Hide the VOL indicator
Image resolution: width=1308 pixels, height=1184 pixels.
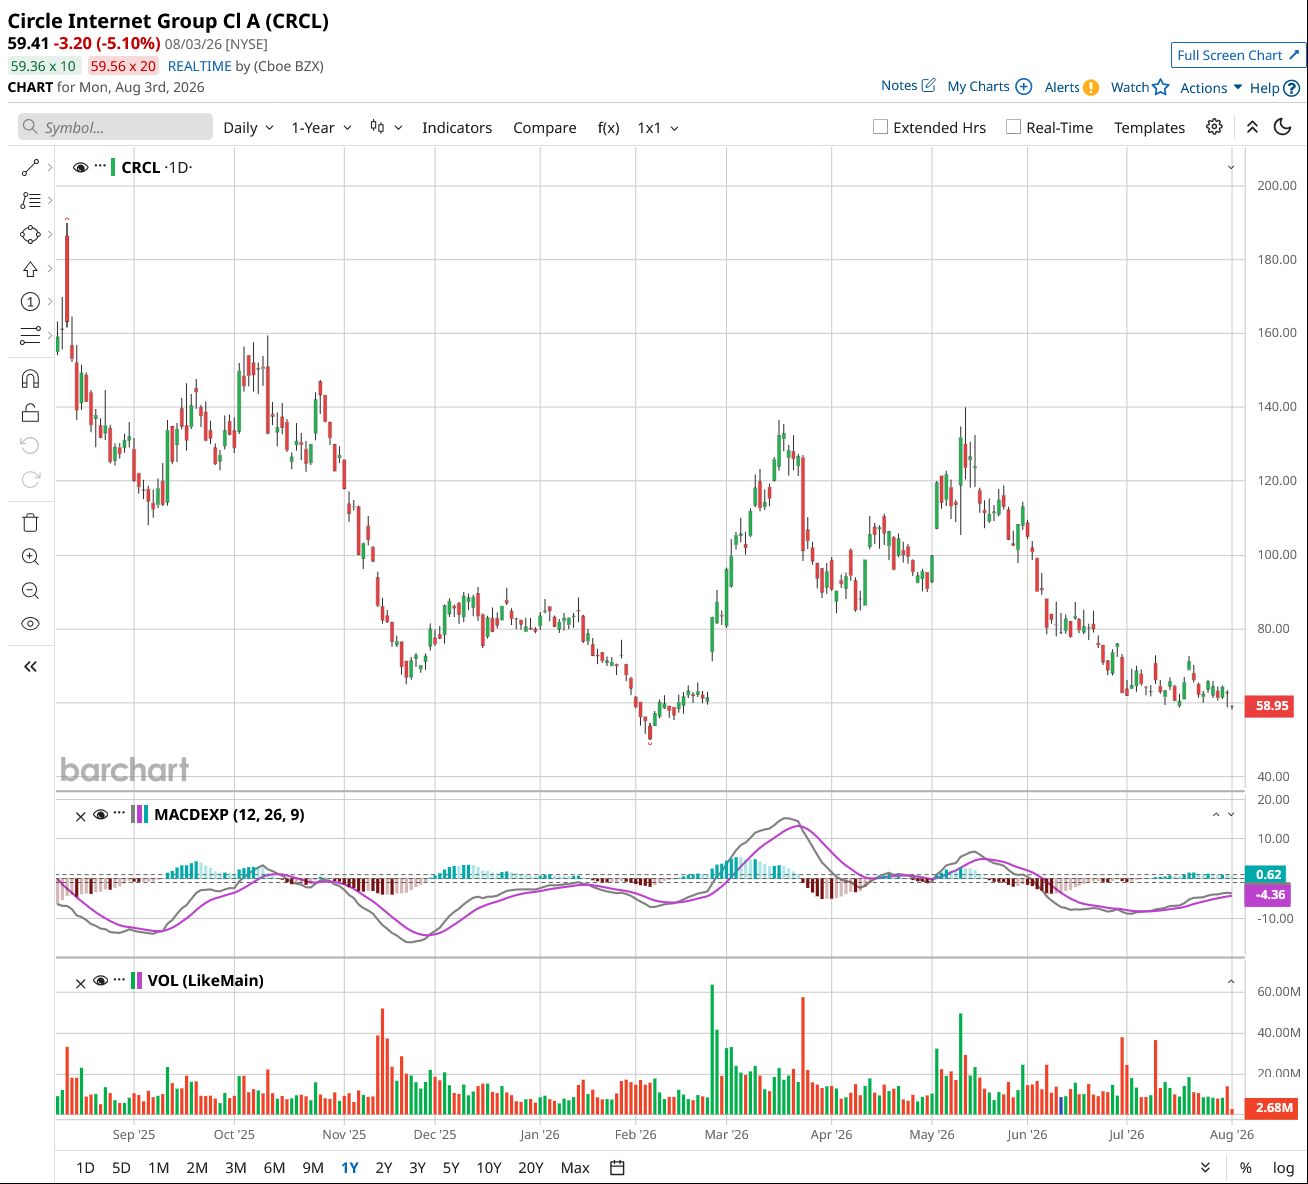(x=100, y=981)
